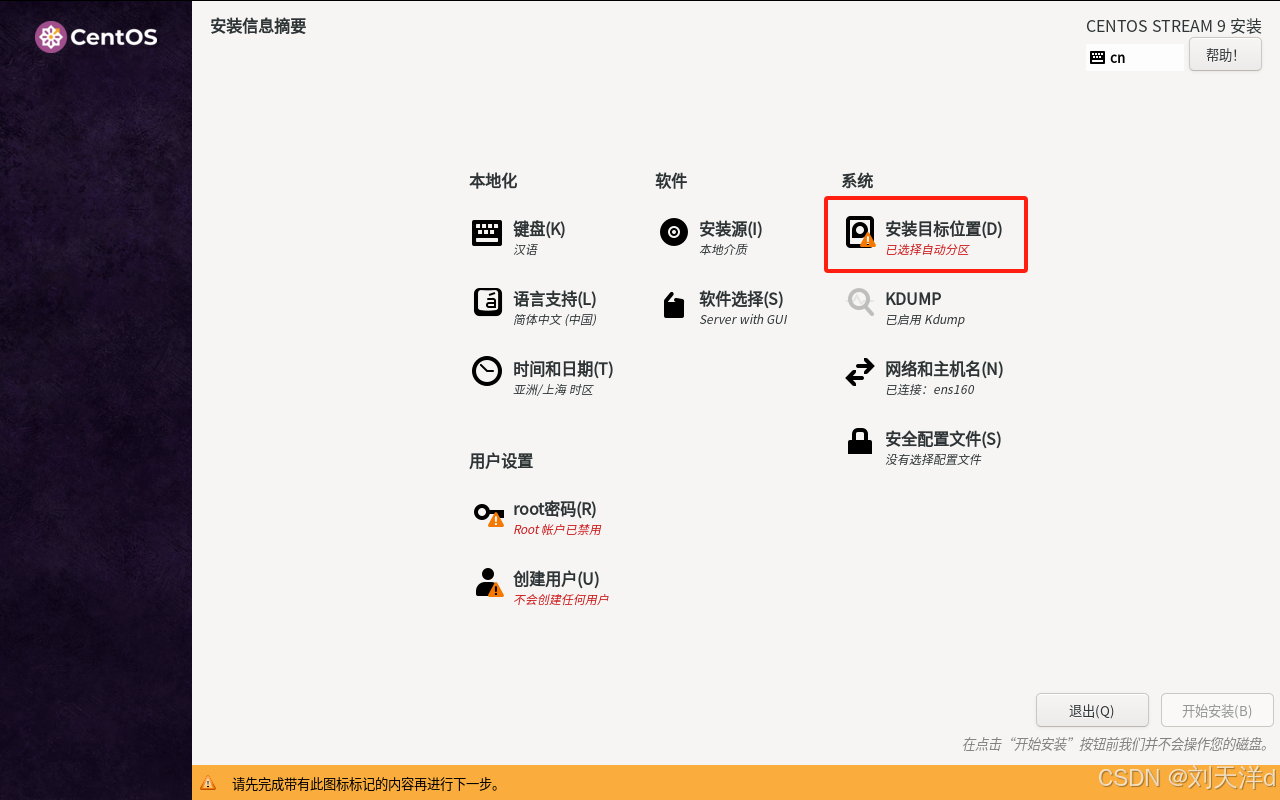
Task: Click the 本地化 section heading
Action: point(493,181)
